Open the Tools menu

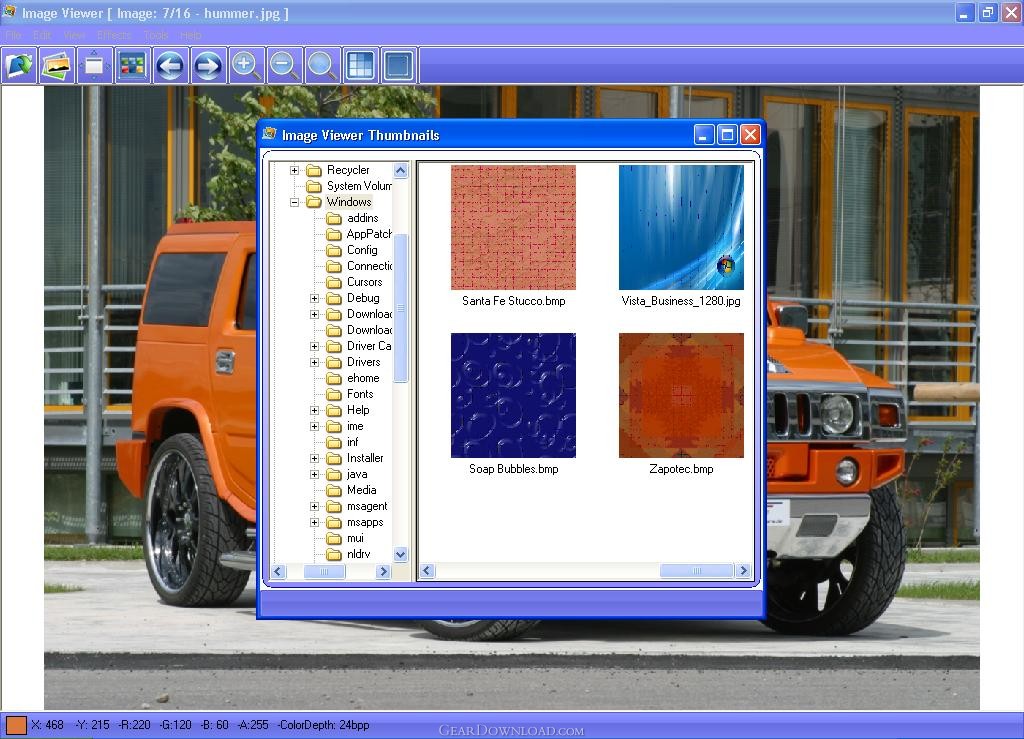pyautogui.click(x=156, y=35)
